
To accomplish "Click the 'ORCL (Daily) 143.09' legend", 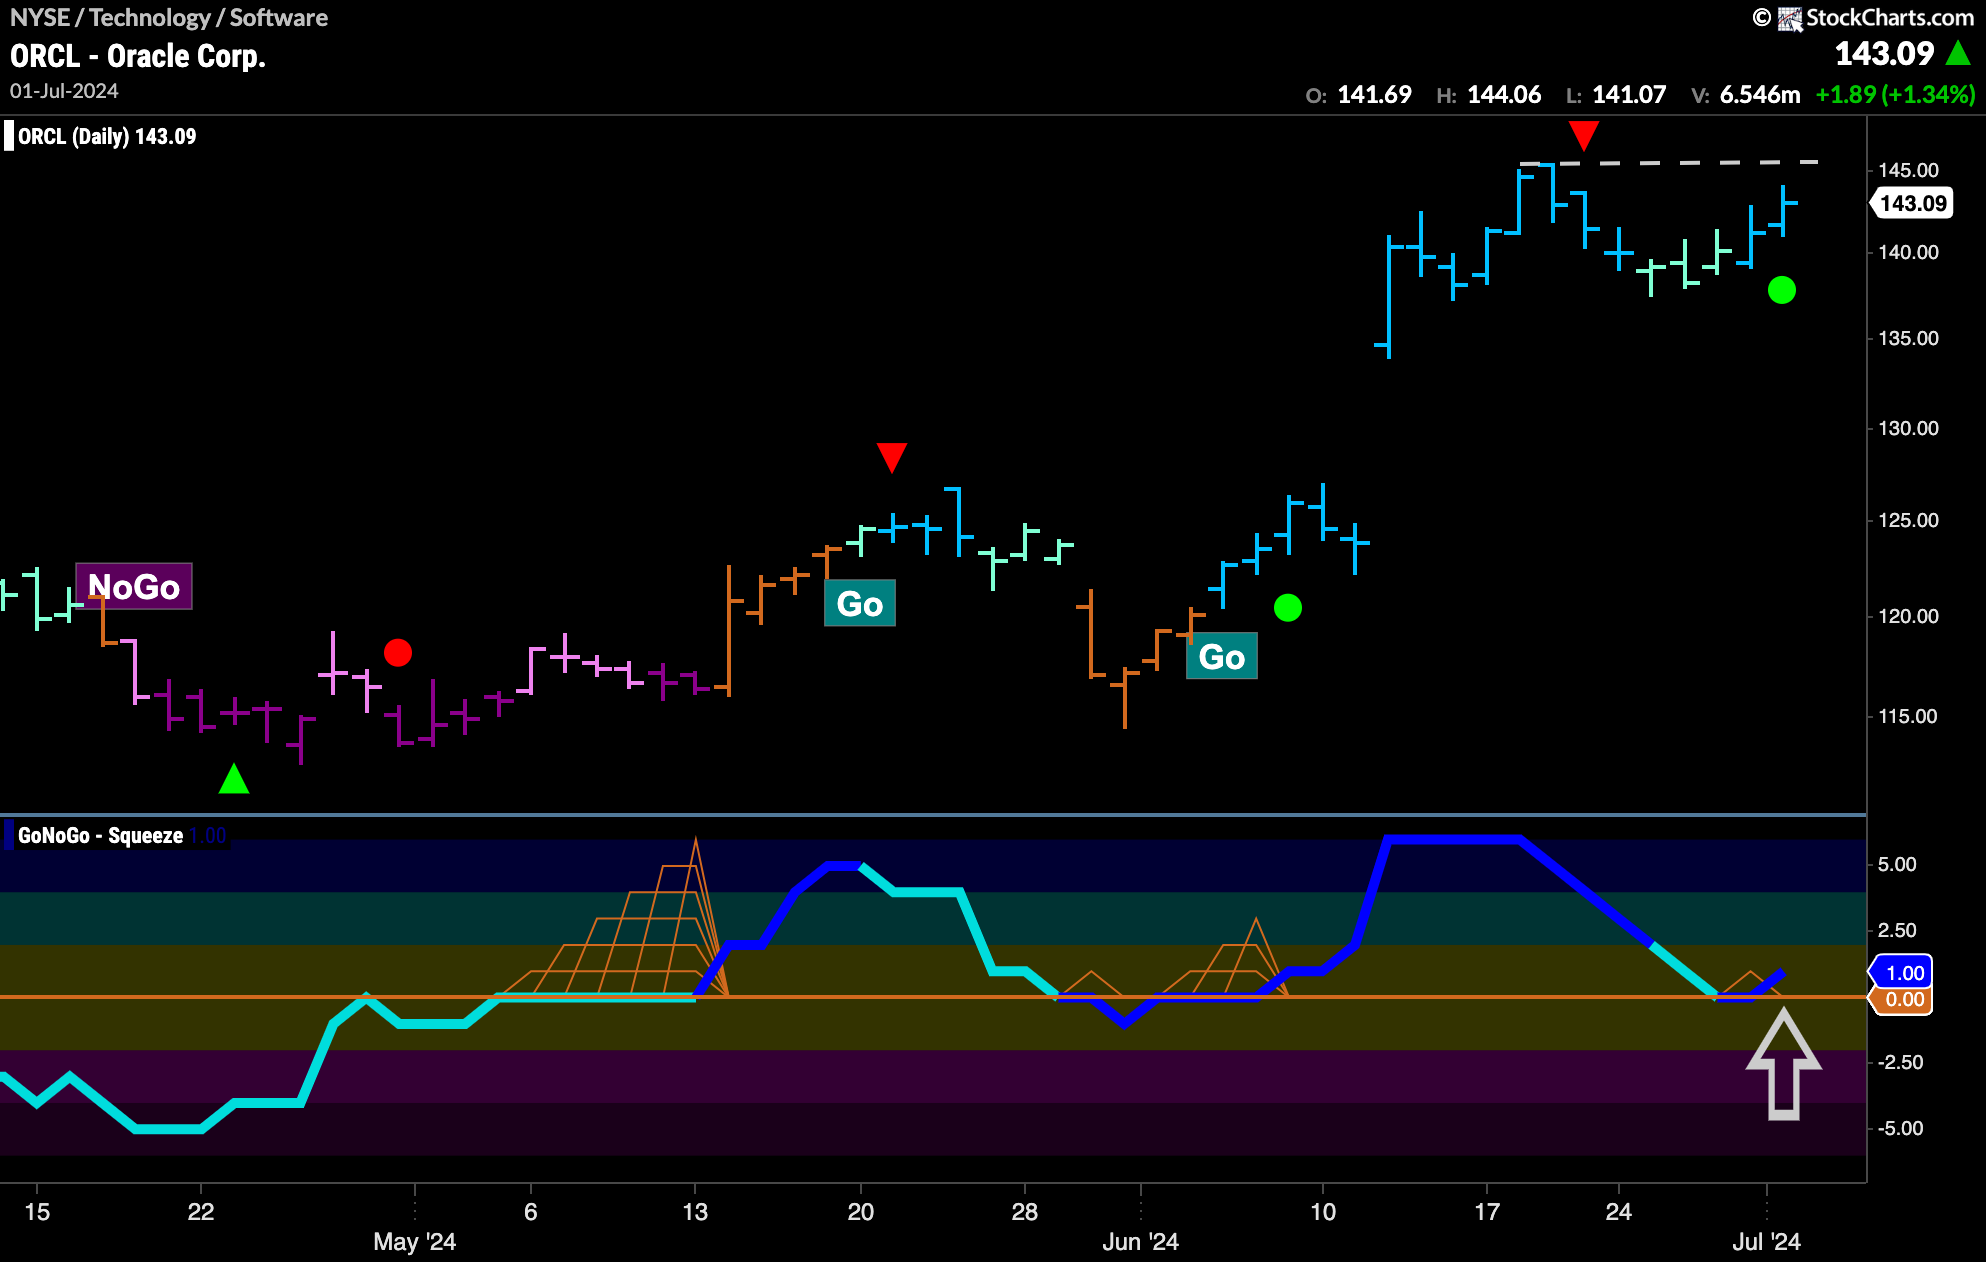I will click(107, 136).
